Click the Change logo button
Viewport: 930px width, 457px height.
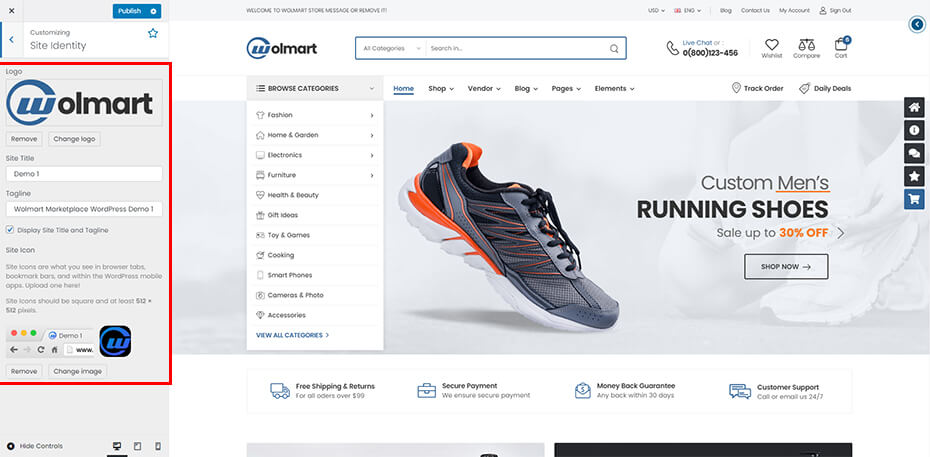click(x=74, y=139)
